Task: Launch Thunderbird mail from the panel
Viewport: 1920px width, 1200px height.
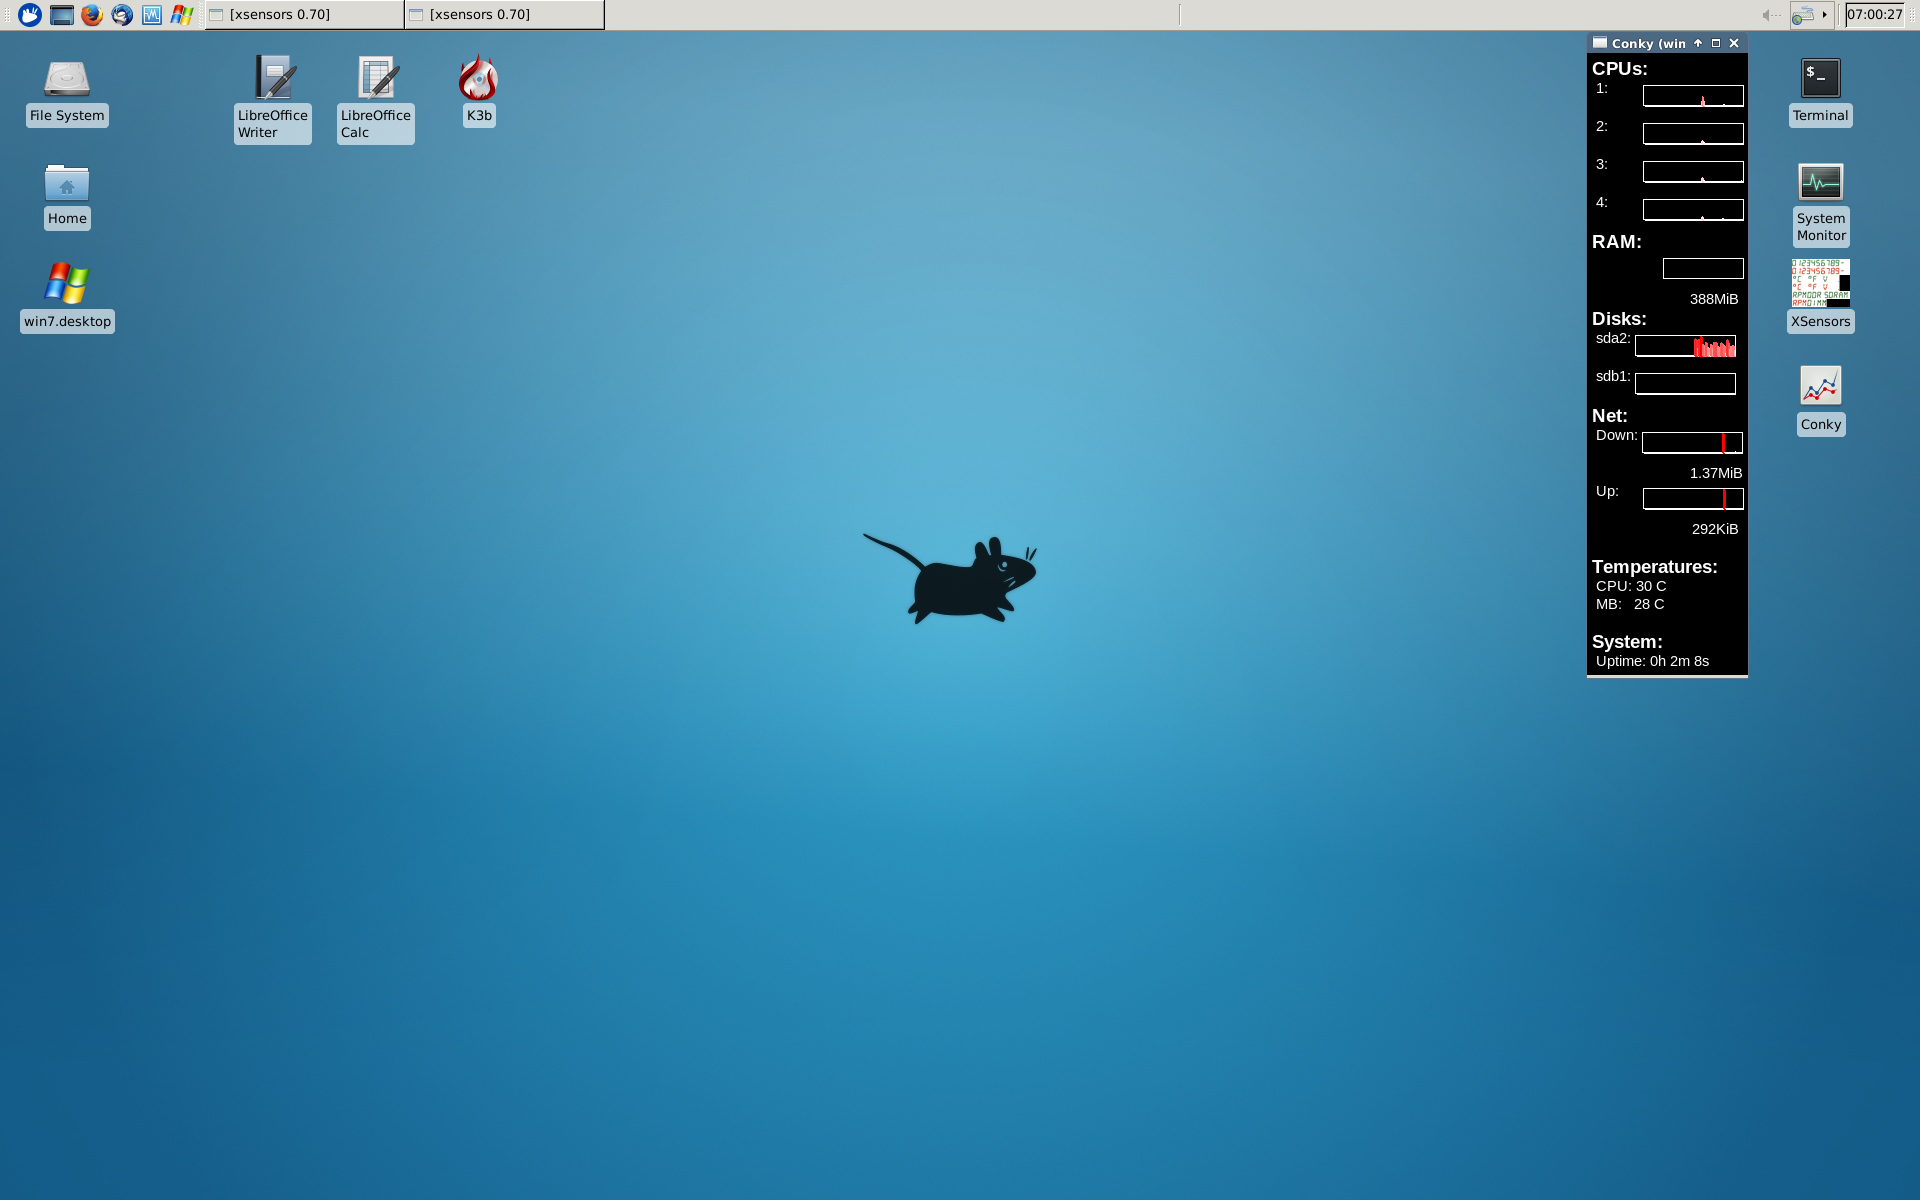Action: (x=122, y=15)
